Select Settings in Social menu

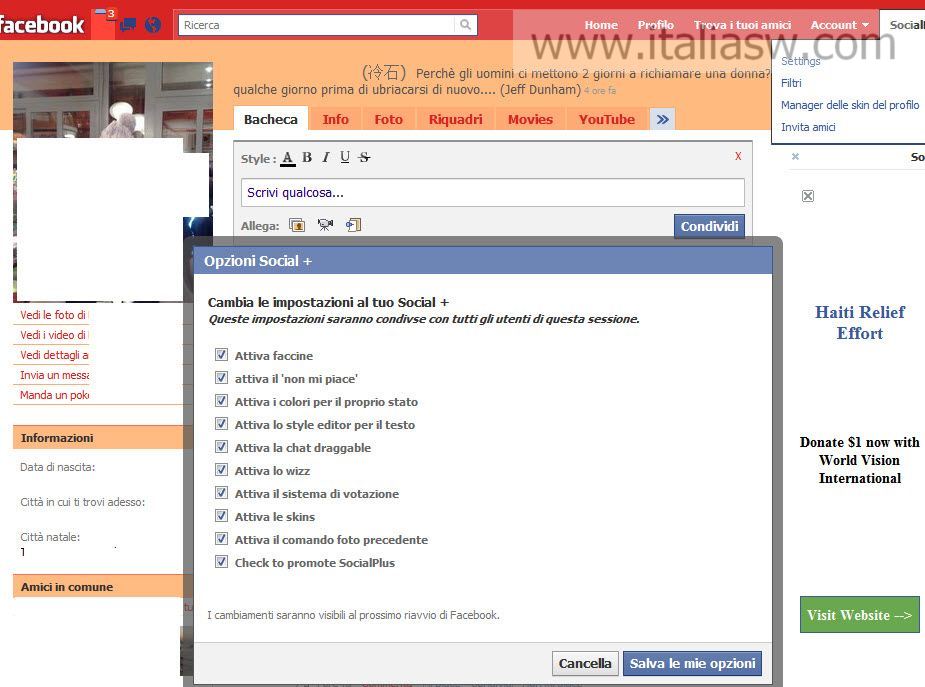pos(801,61)
